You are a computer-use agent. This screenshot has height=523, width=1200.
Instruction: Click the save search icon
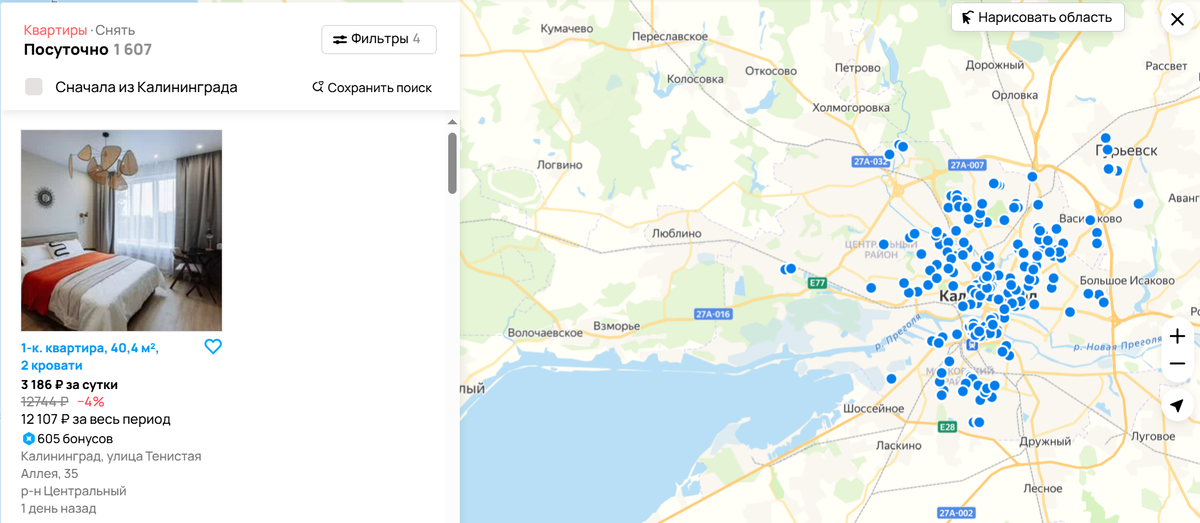[318, 87]
